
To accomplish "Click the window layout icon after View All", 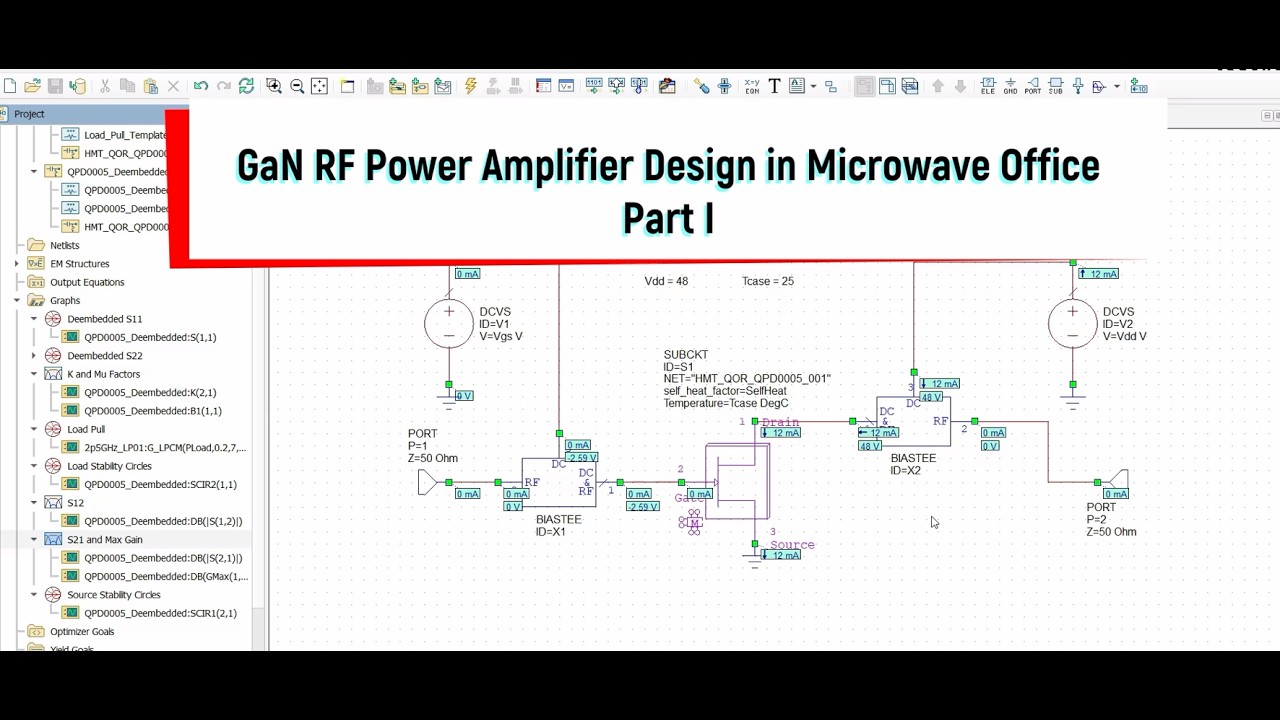I will 348,87.
